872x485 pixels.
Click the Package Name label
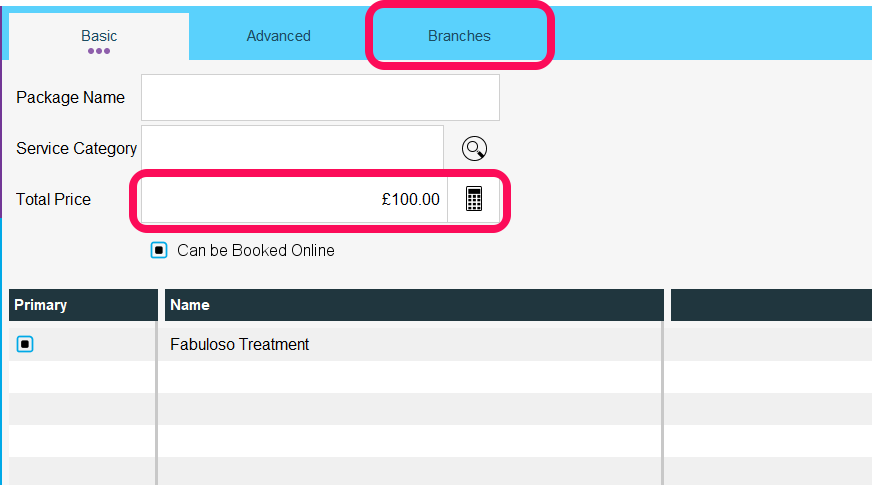[71, 97]
